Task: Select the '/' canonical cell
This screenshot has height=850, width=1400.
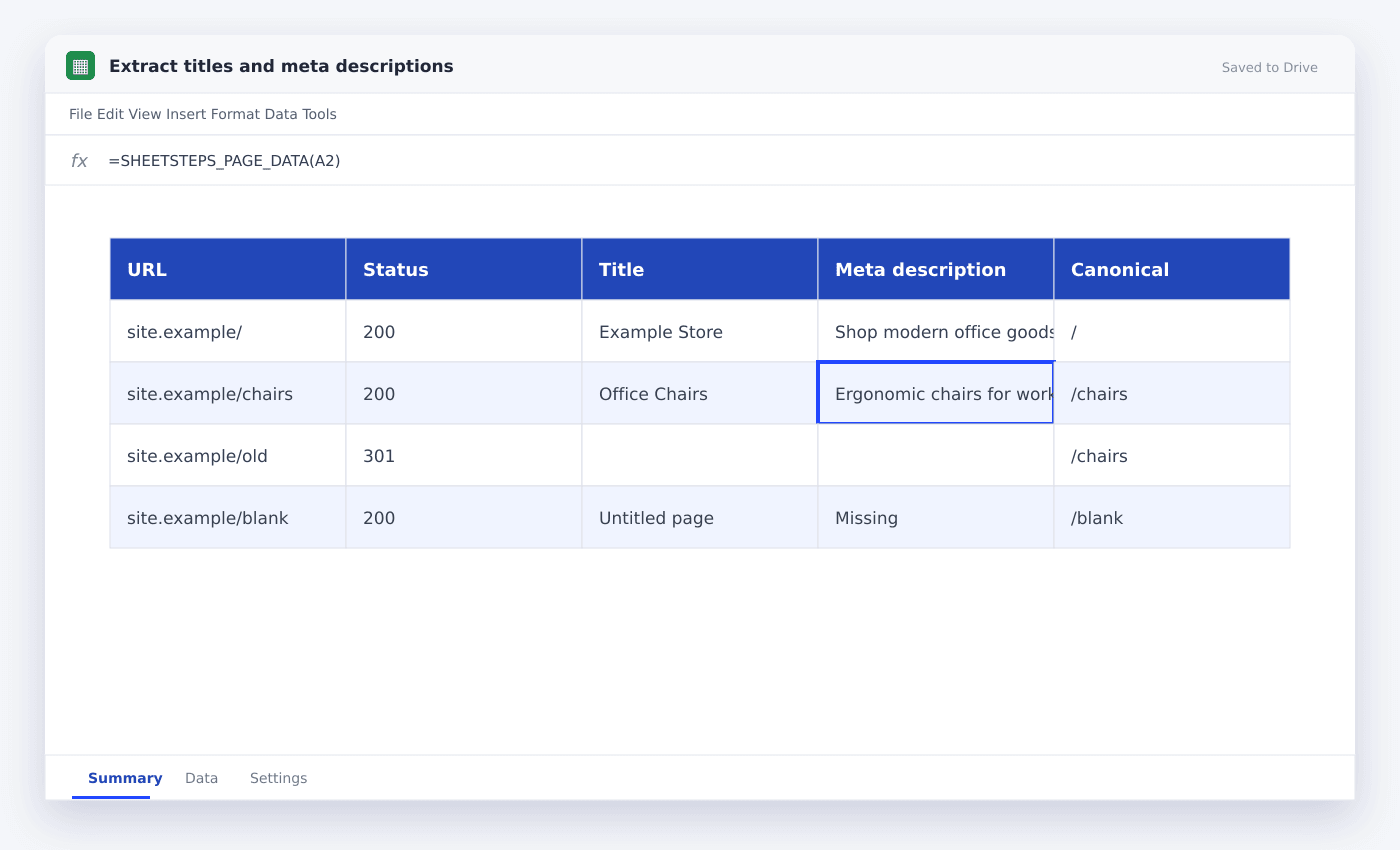Action: 1172,331
